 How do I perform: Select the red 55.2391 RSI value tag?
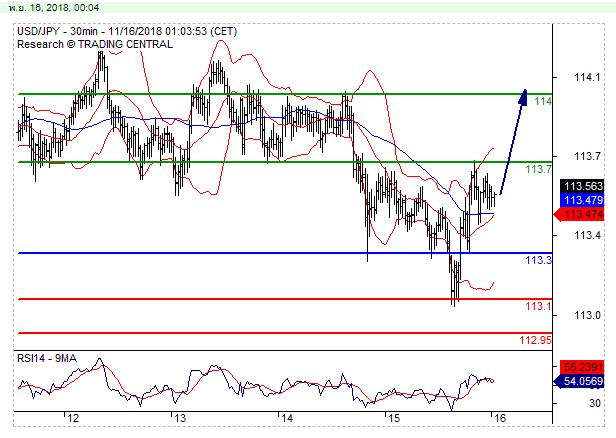pos(583,367)
